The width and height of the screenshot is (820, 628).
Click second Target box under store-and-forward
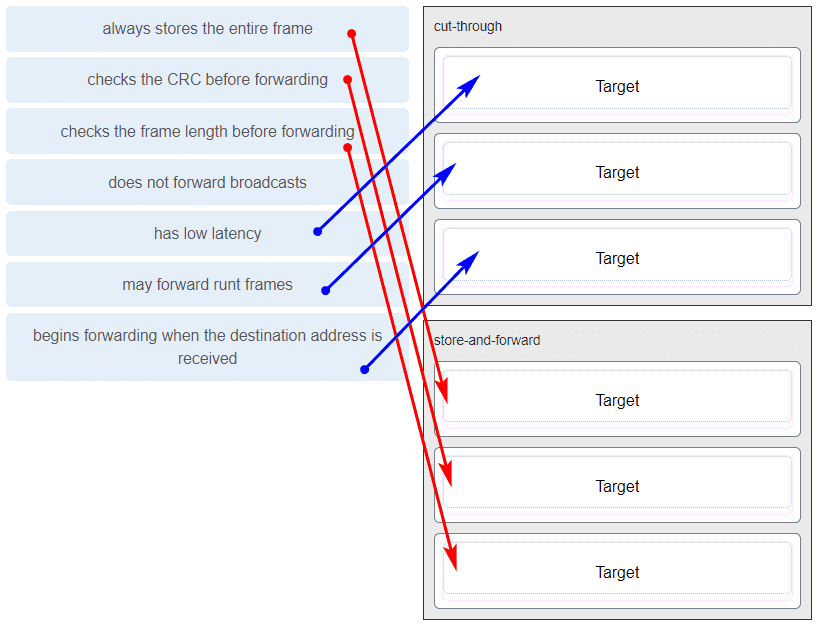coord(617,485)
